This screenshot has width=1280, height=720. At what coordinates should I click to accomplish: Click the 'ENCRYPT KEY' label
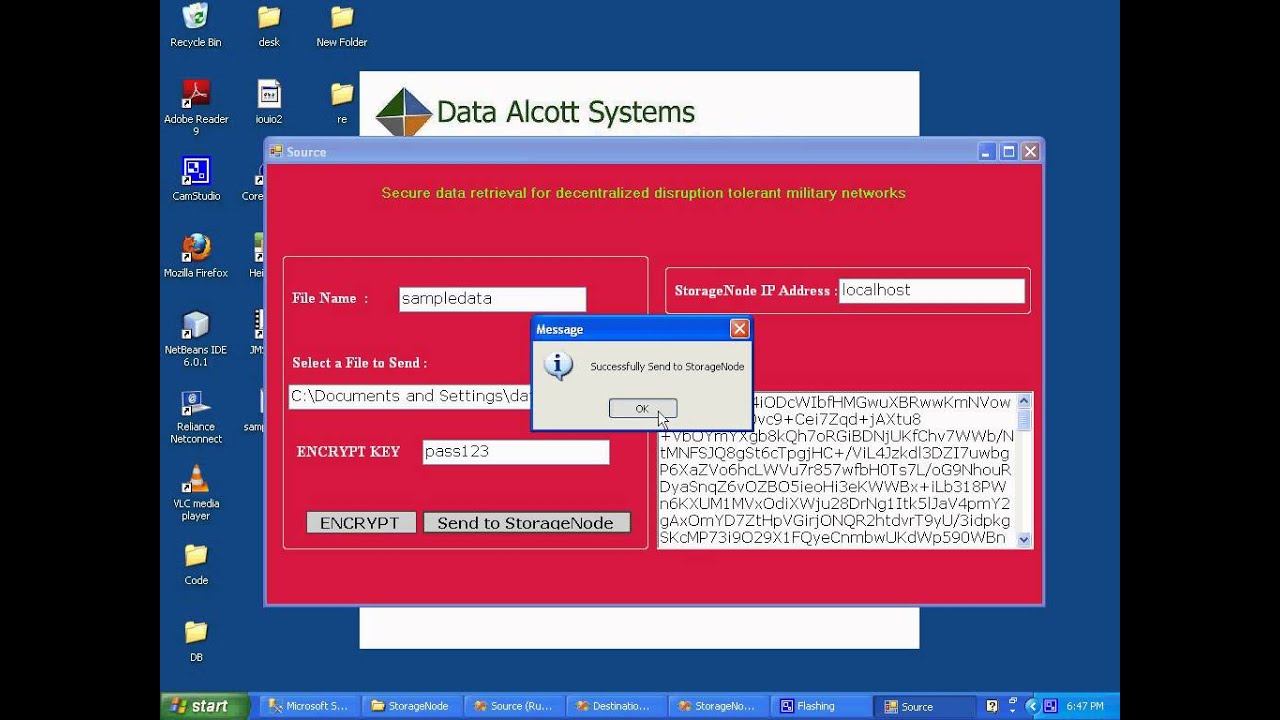(348, 452)
